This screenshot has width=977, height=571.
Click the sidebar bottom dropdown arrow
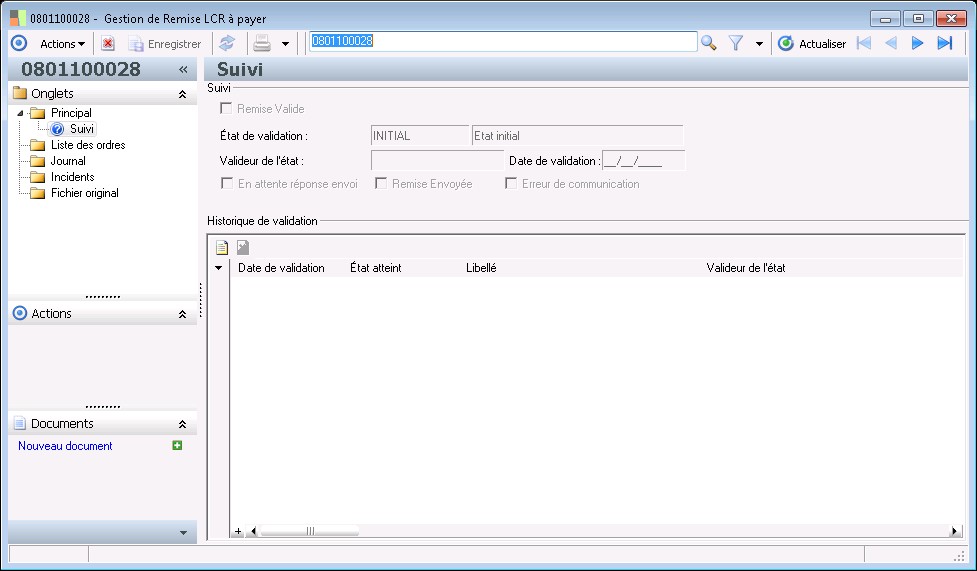tap(183, 533)
